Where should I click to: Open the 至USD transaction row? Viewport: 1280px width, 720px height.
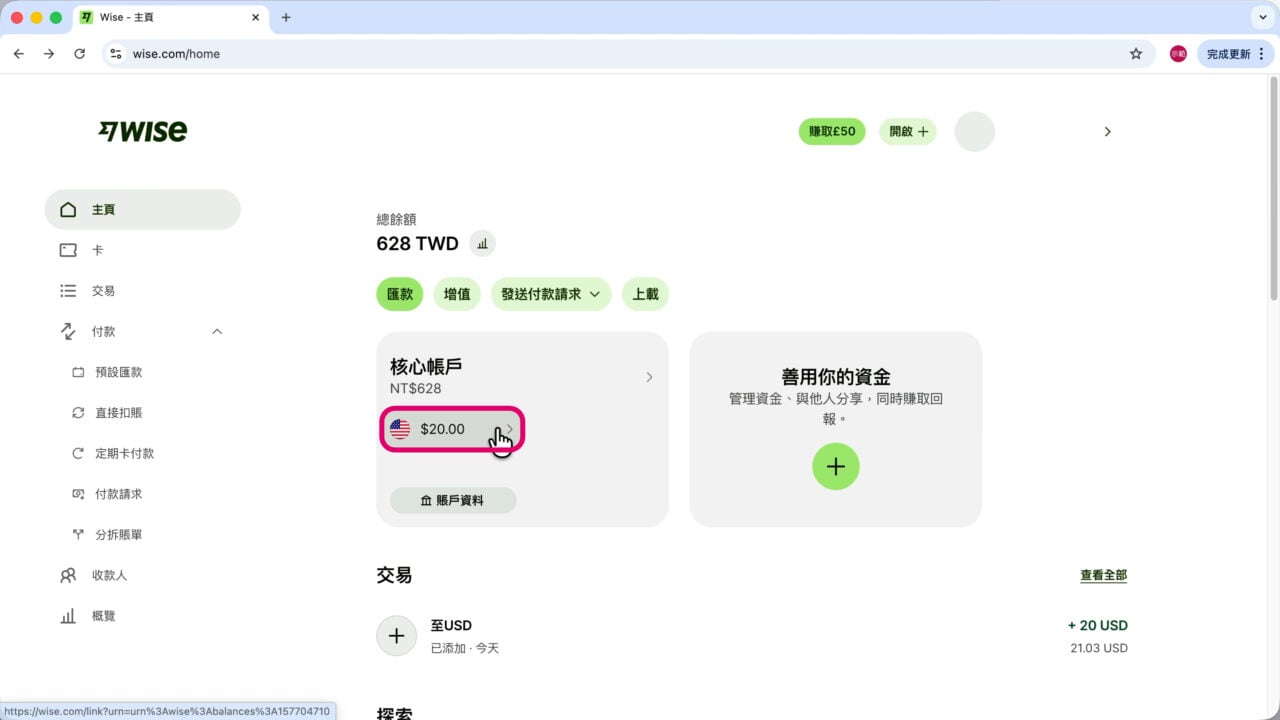pyautogui.click(x=752, y=636)
